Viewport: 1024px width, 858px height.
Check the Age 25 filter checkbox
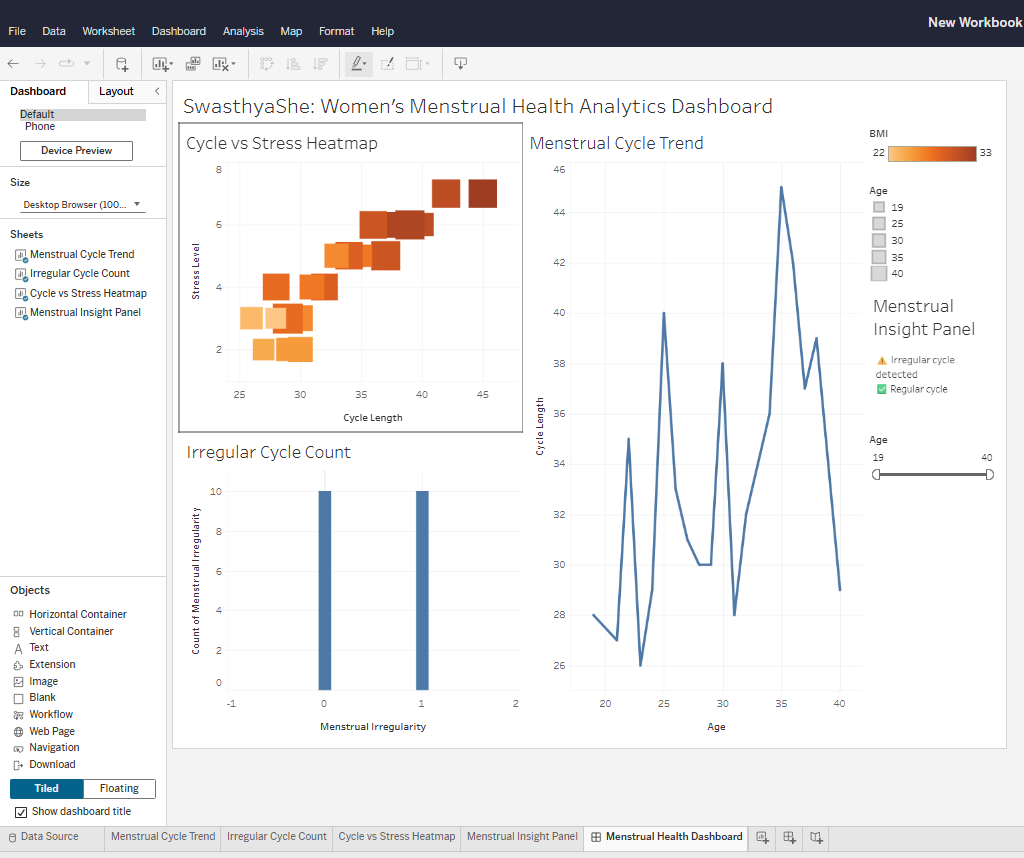point(879,223)
